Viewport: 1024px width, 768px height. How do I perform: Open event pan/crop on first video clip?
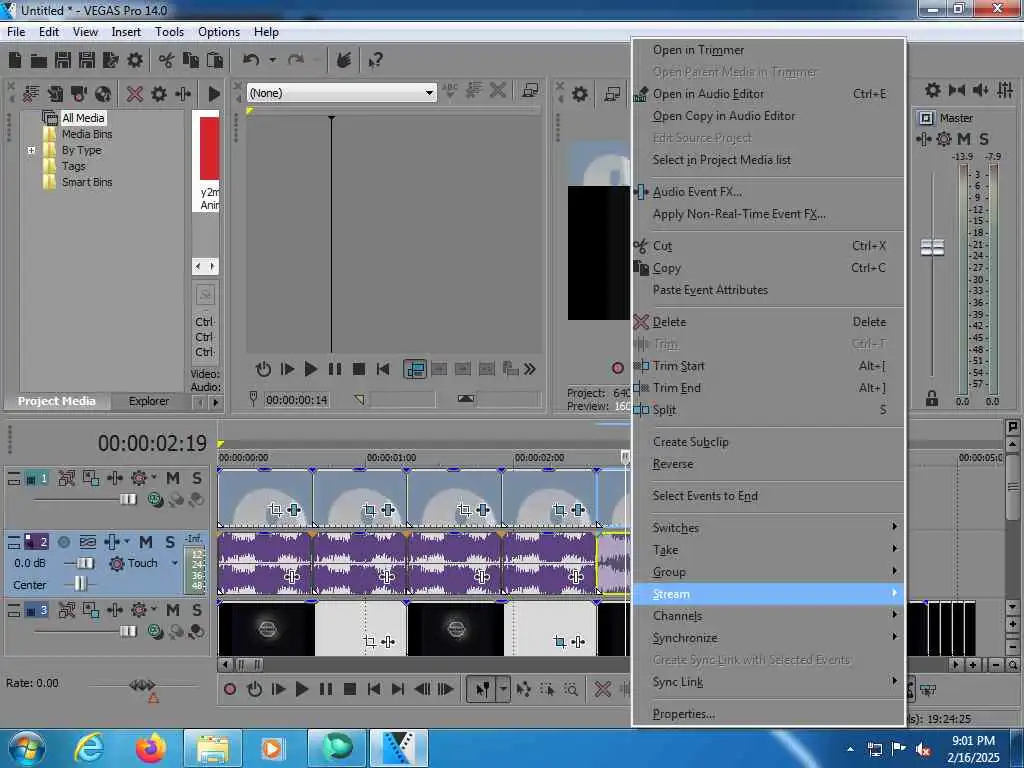pyautogui.click(x=276, y=509)
